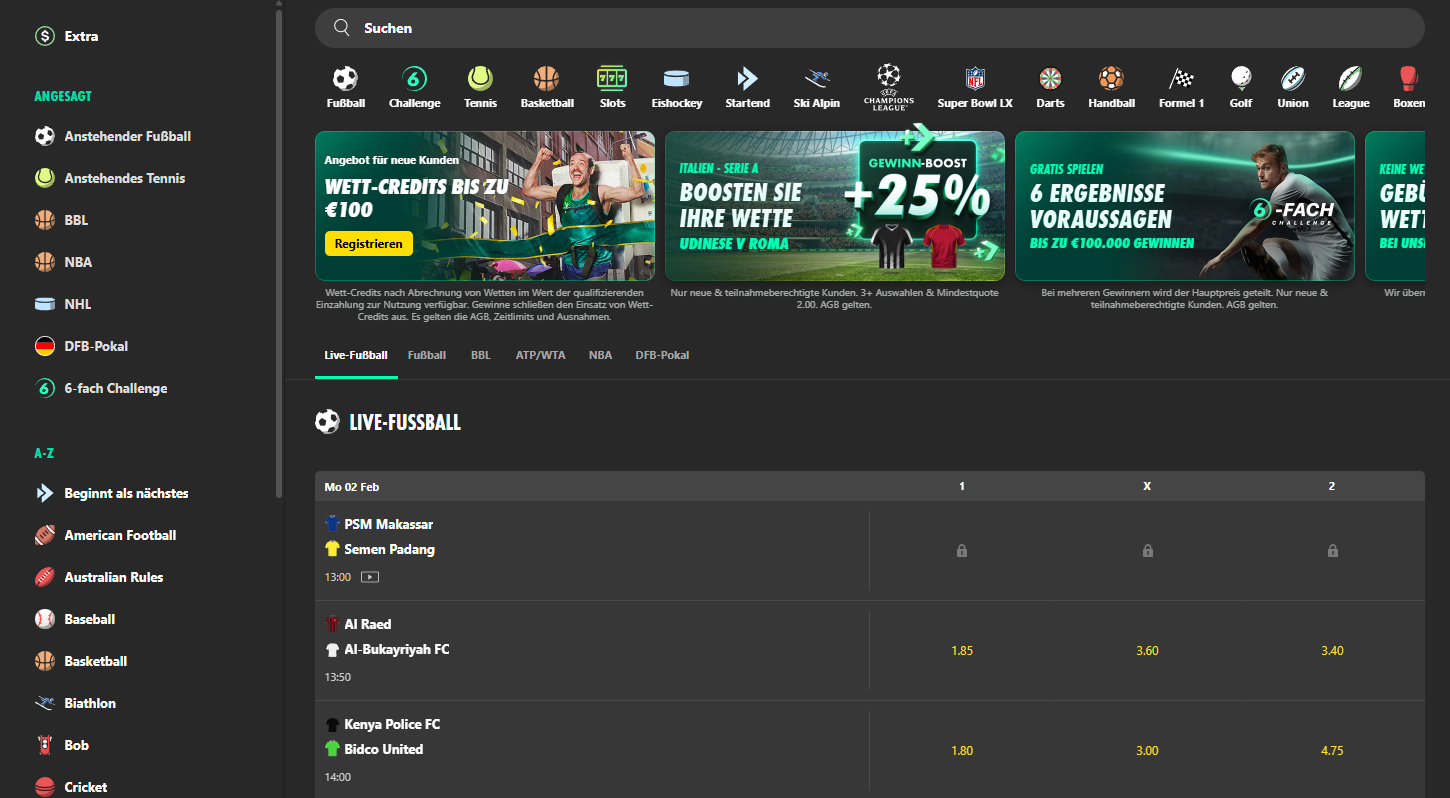Open the Slots 777 icon
This screenshot has height=798, width=1450.
612,78
